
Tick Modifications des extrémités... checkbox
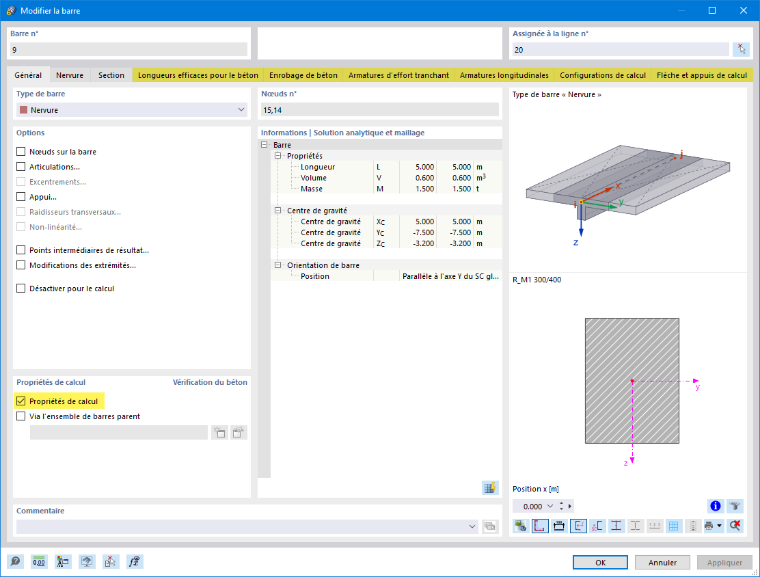point(21,265)
